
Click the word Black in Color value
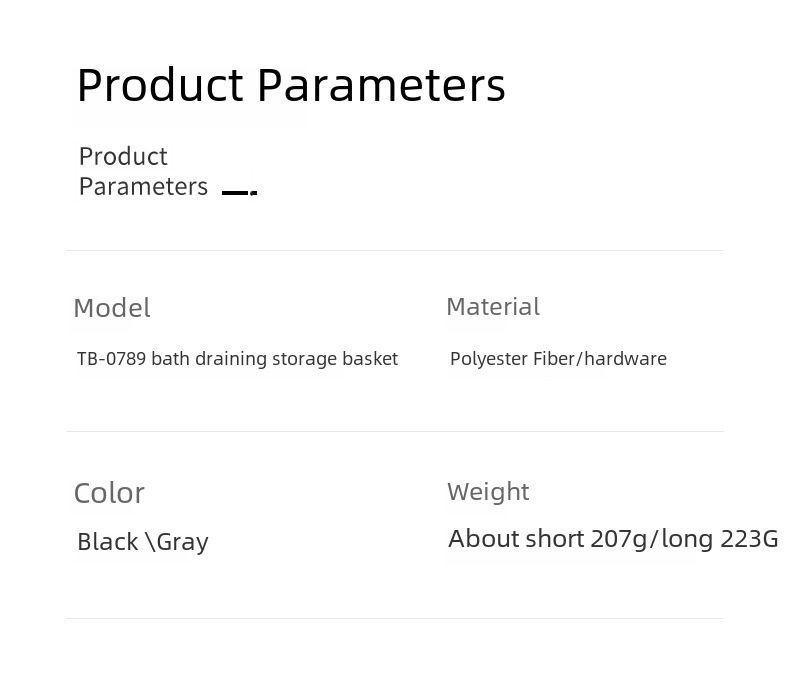(x=107, y=542)
